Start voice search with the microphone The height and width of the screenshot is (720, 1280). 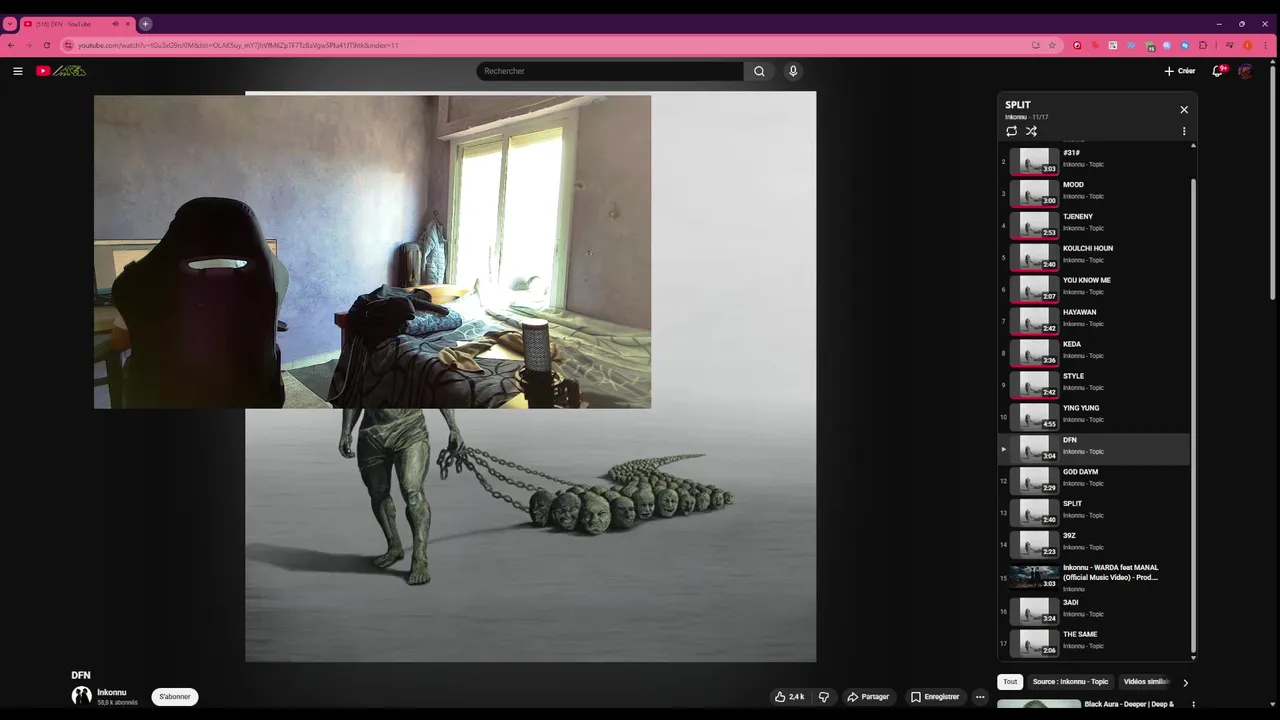point(793,71)
